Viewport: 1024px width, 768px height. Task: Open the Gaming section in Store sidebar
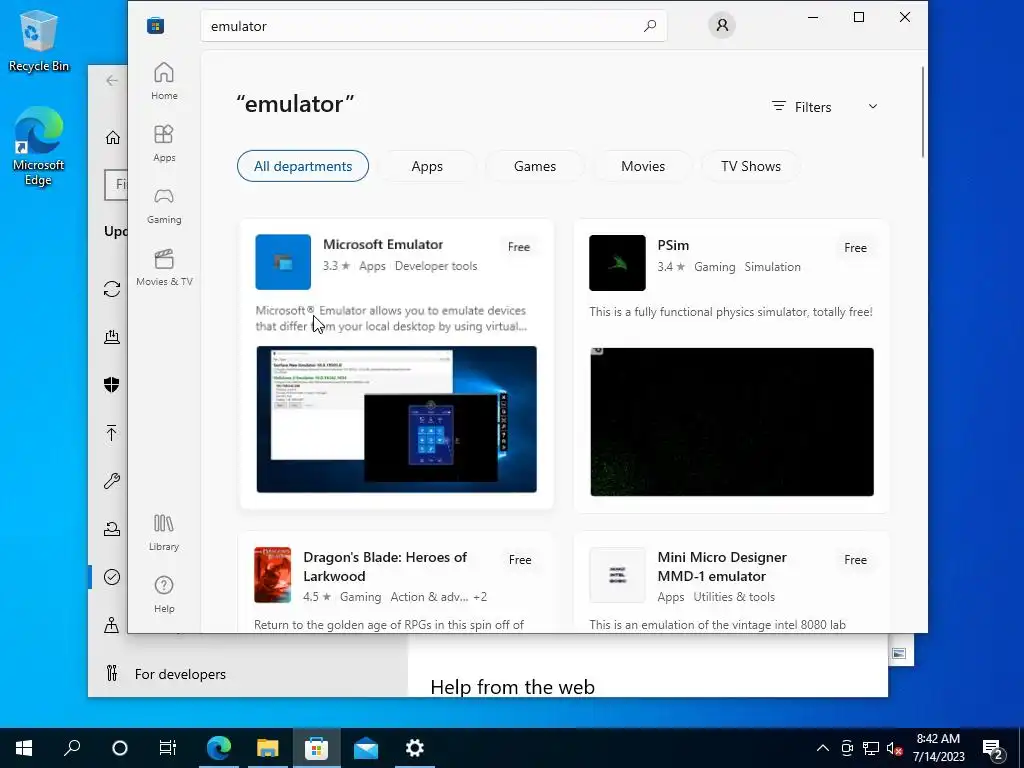(x=164, y=205)
